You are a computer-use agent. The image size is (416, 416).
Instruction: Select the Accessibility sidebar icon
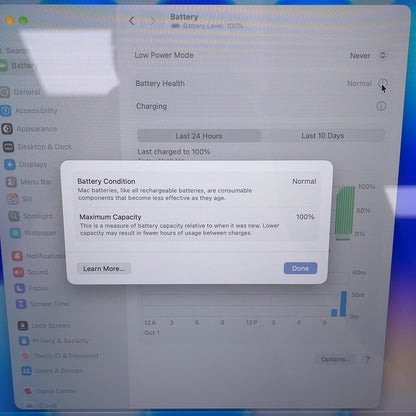(x=6, y=110)
